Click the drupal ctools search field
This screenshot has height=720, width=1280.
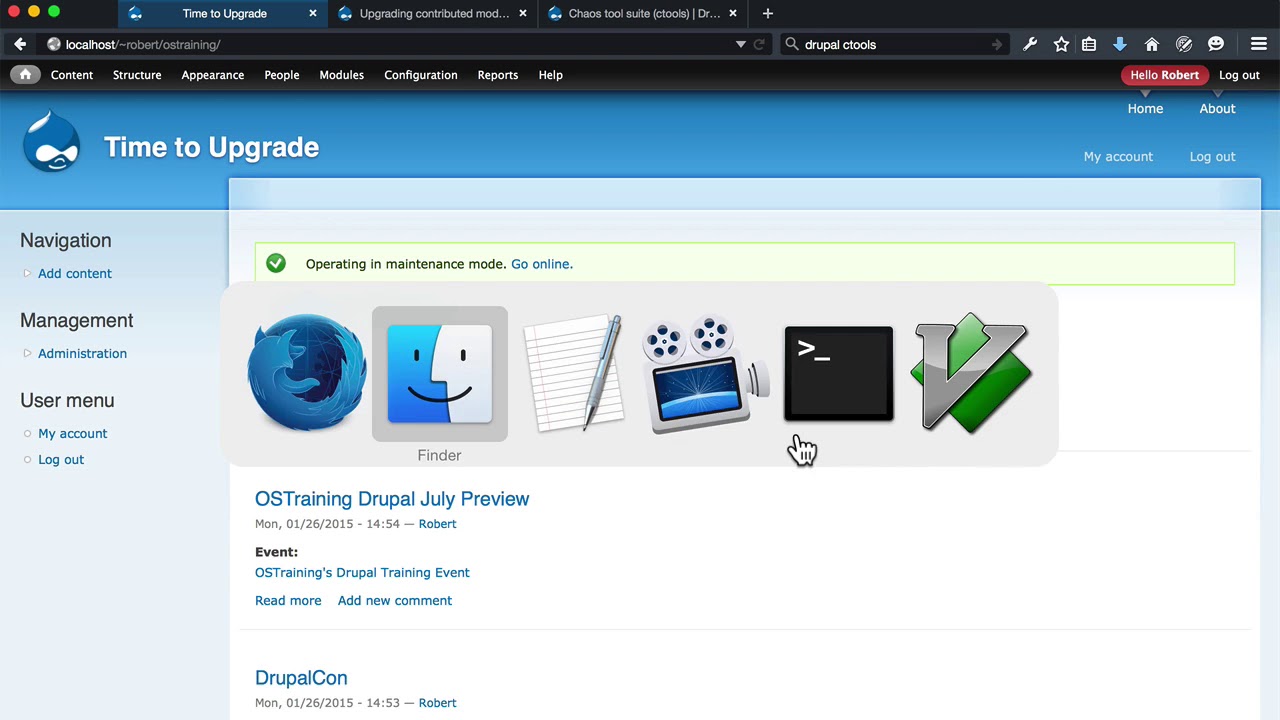point(893,44)
